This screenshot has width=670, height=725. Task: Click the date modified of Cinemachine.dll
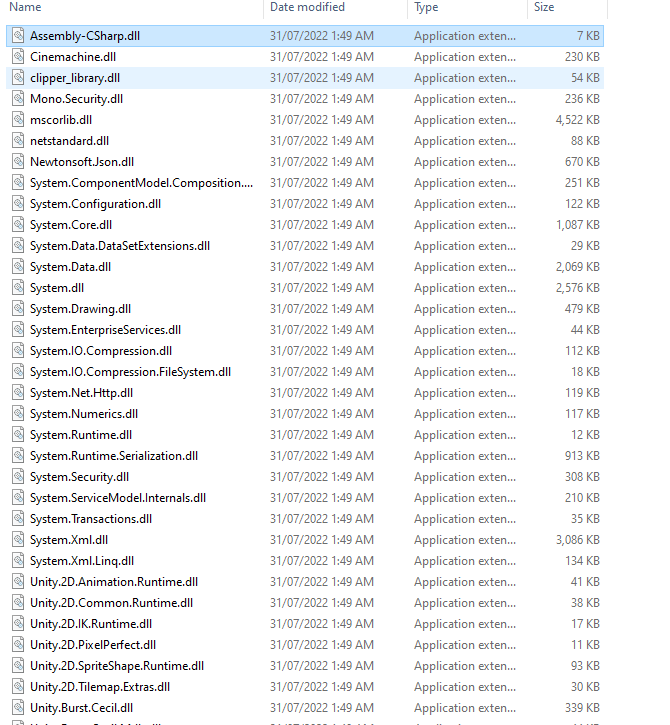[322, 56]
